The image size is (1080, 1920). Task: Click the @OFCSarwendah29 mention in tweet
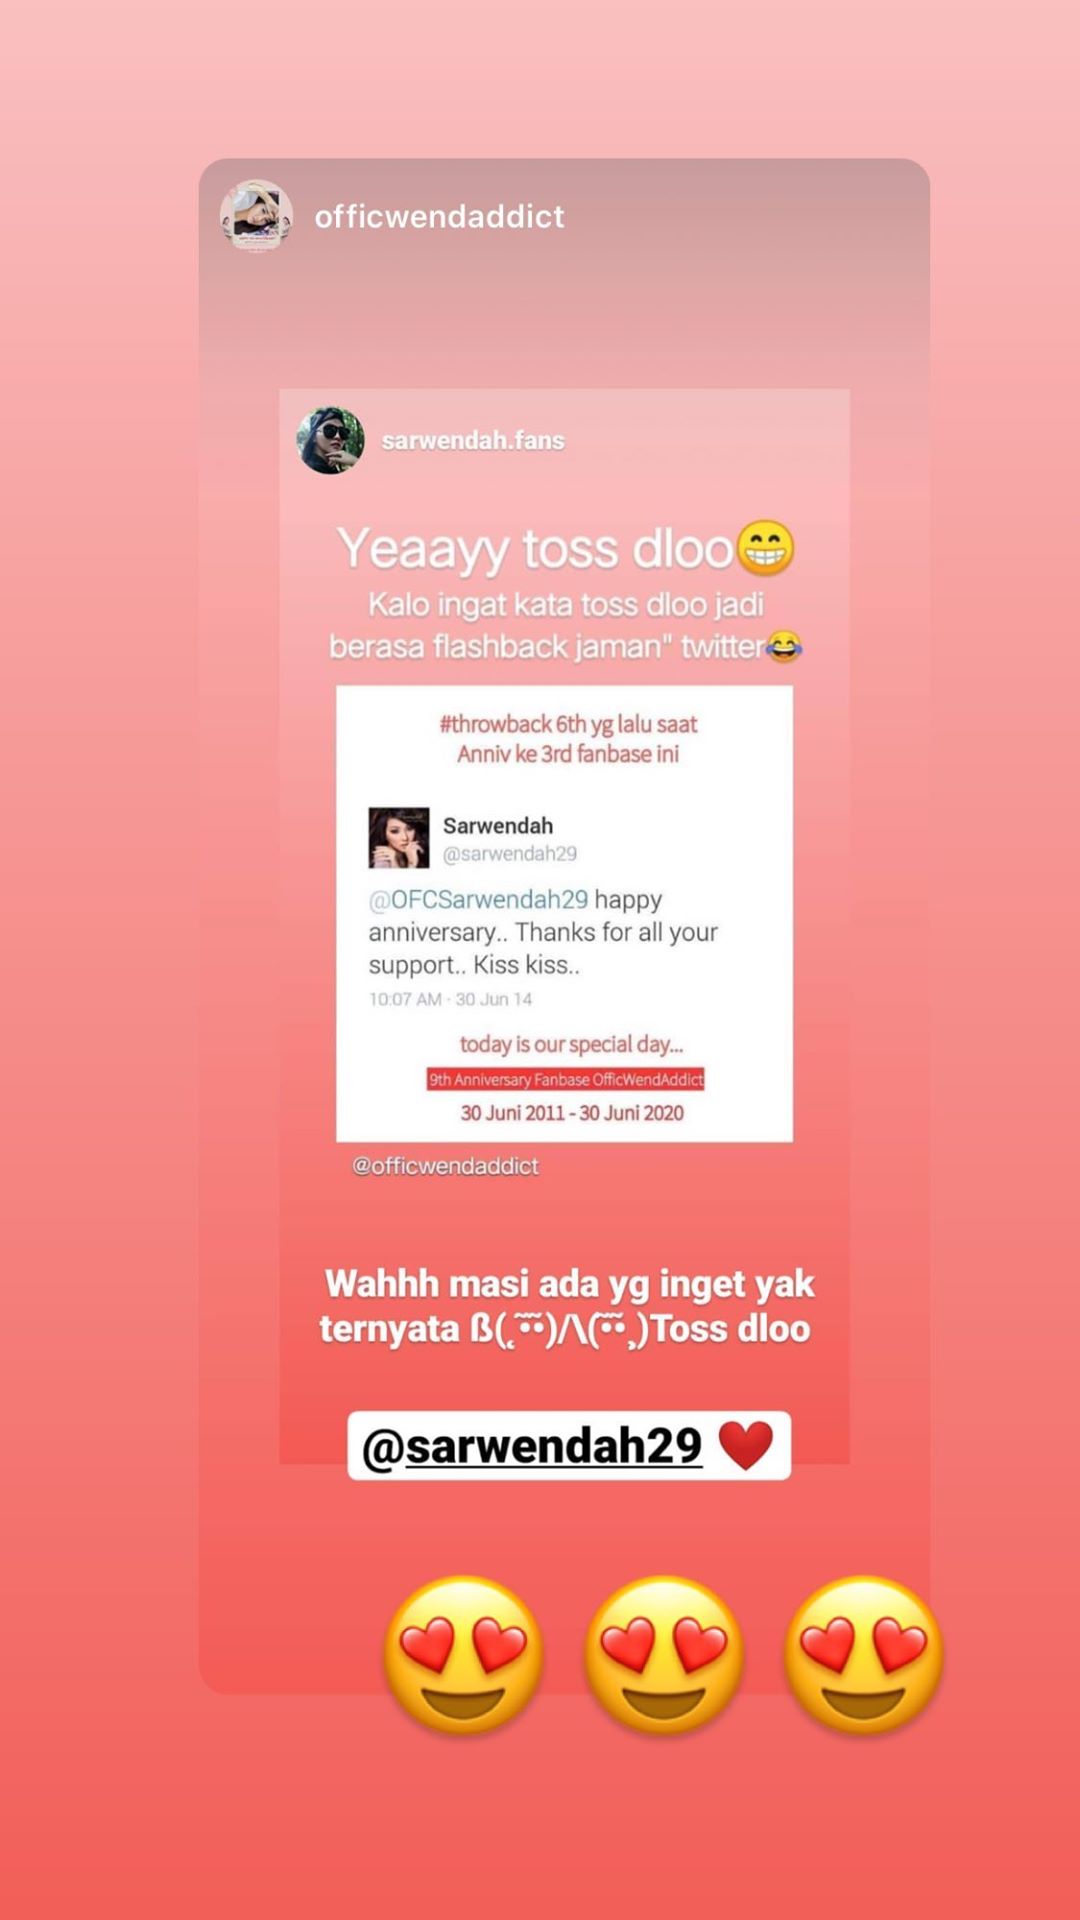[479, 899]
